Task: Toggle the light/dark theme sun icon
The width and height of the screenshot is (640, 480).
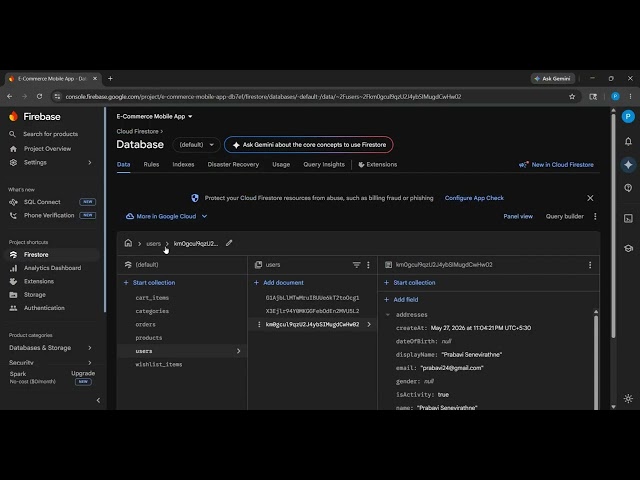Action: pyautogui.click(x=628, y=398)
